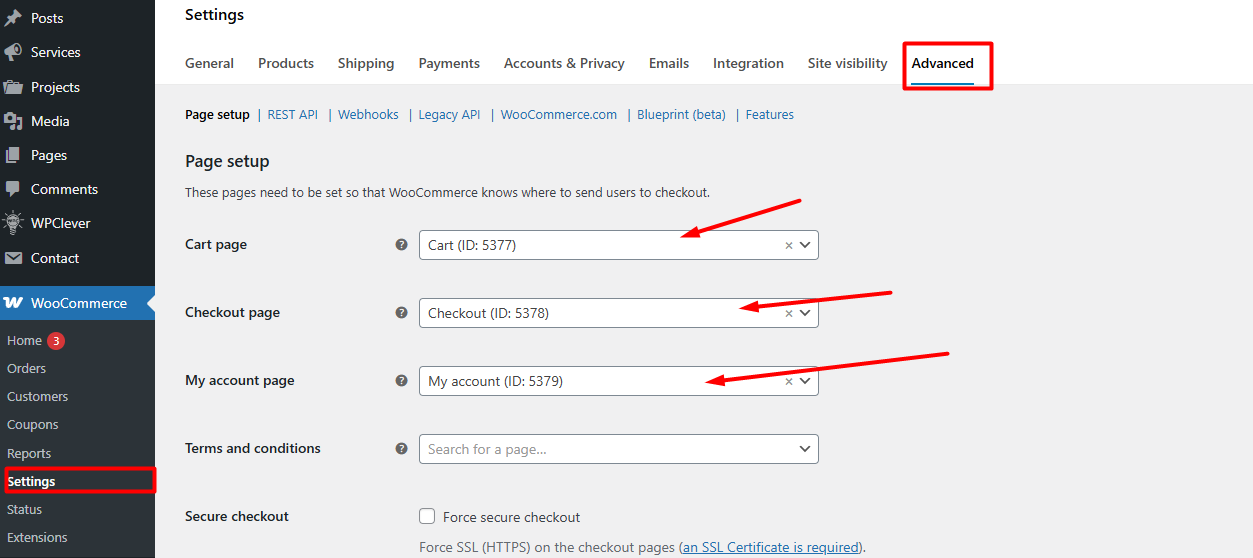Open the SSL Certificate is required link
Screen dimensions: 1253x558
click(x=770, y=547)
